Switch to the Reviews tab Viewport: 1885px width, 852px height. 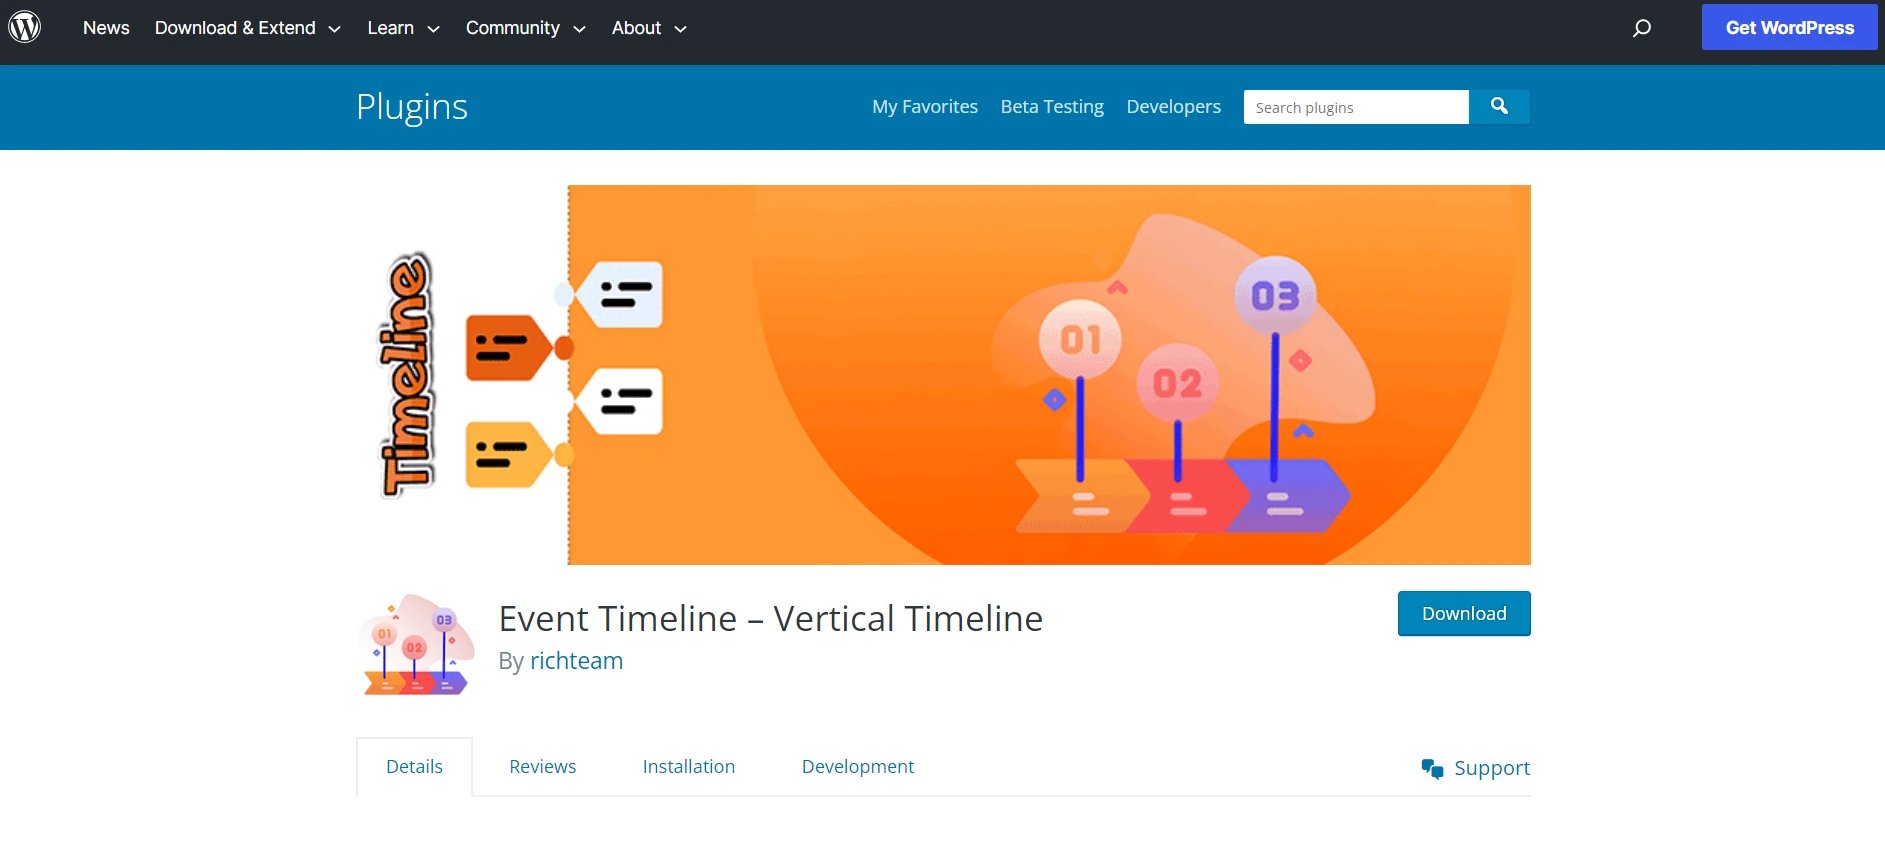[542, 766]
